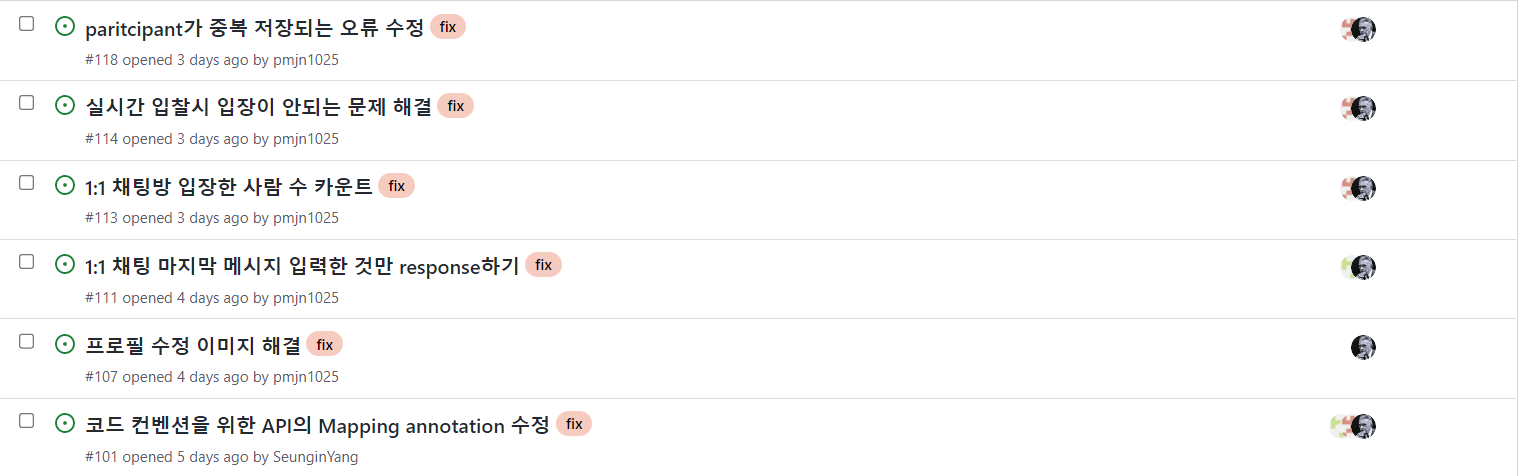Click fix label on 프로필 수정 issue
This screenshot has width=1521, height=476.
[325, 345]
